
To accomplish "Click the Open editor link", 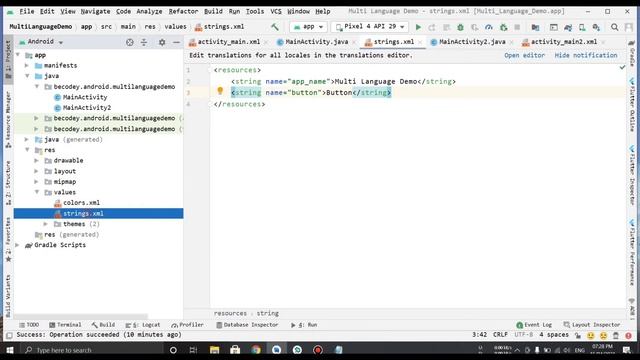I will tap(524, 55).
